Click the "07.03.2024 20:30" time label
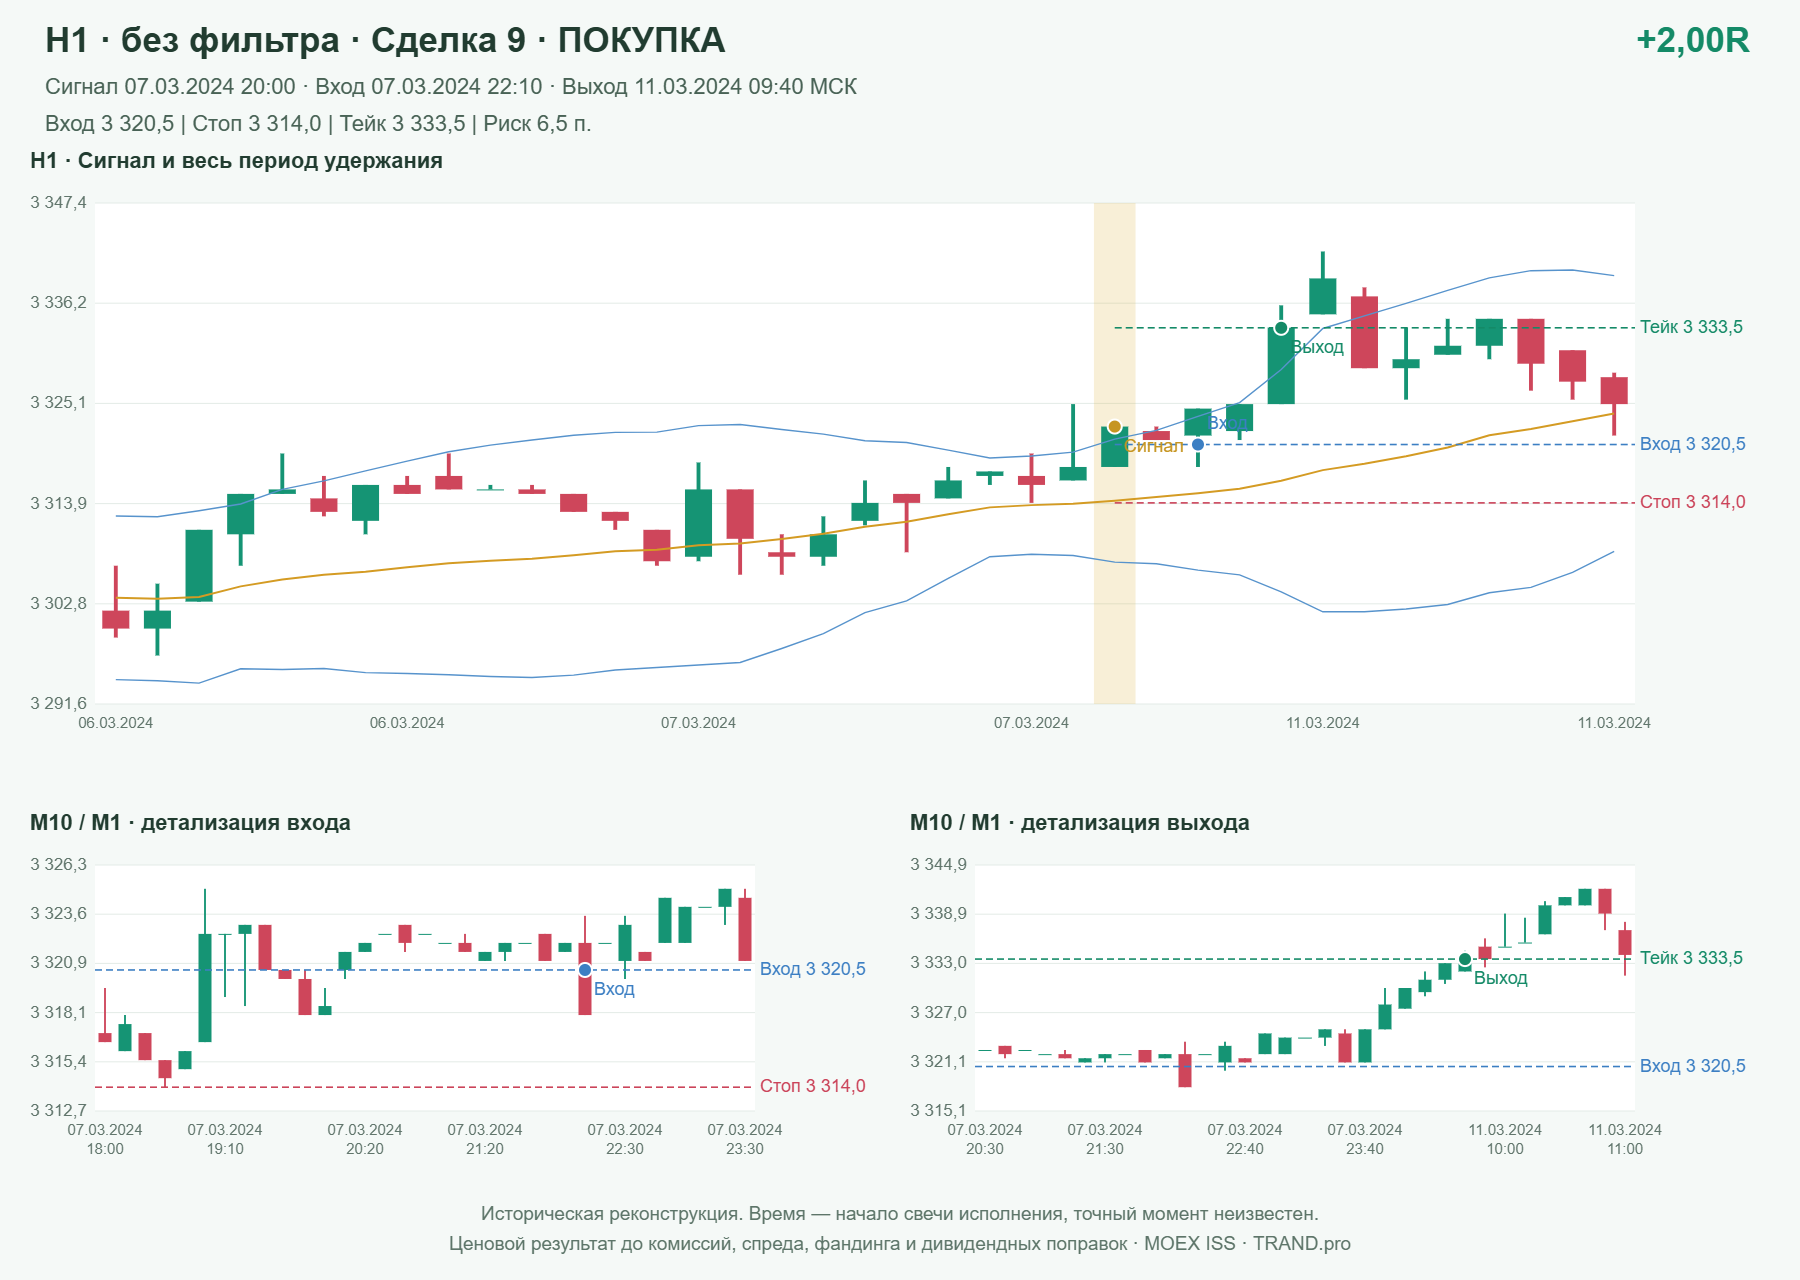Screen dimensions: 1800x1280 pos(985,1139)
